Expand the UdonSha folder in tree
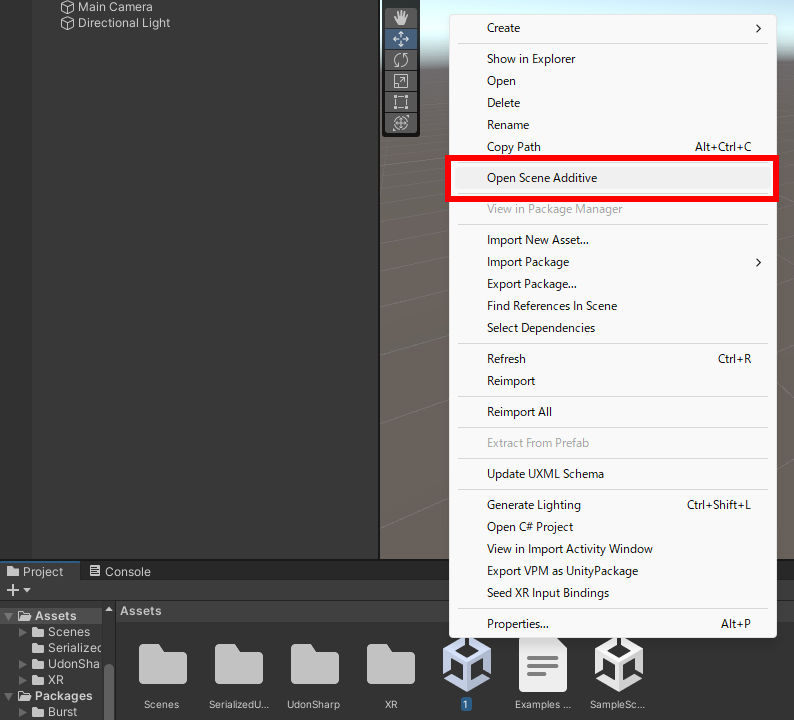Viewport: 794px width, 720px height. pos(22,664)
